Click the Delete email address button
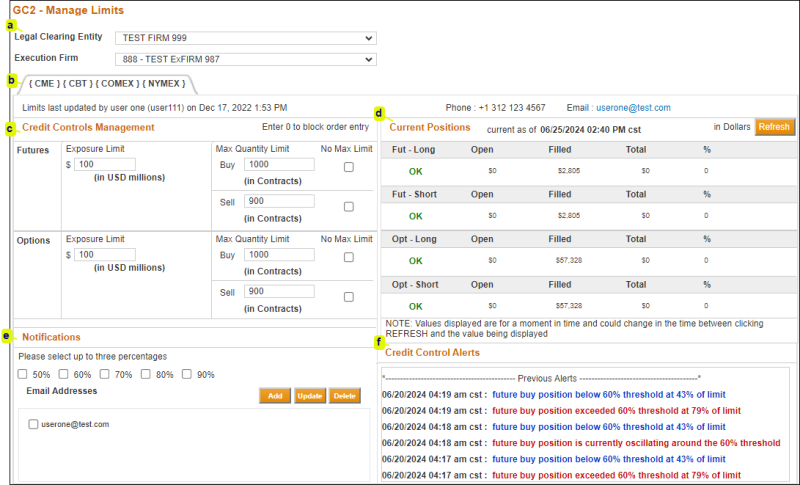The height and width of the screenshot is (485, 800). (x=345, y=396)
